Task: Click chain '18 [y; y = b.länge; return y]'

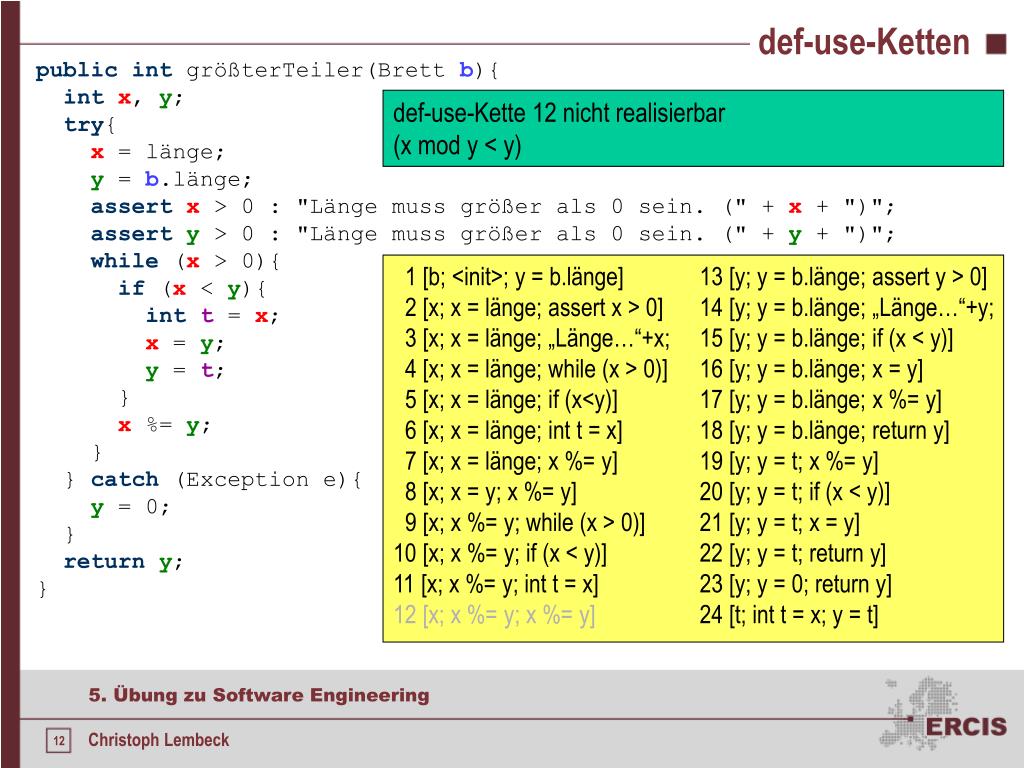Action: [x=825, y=431]
